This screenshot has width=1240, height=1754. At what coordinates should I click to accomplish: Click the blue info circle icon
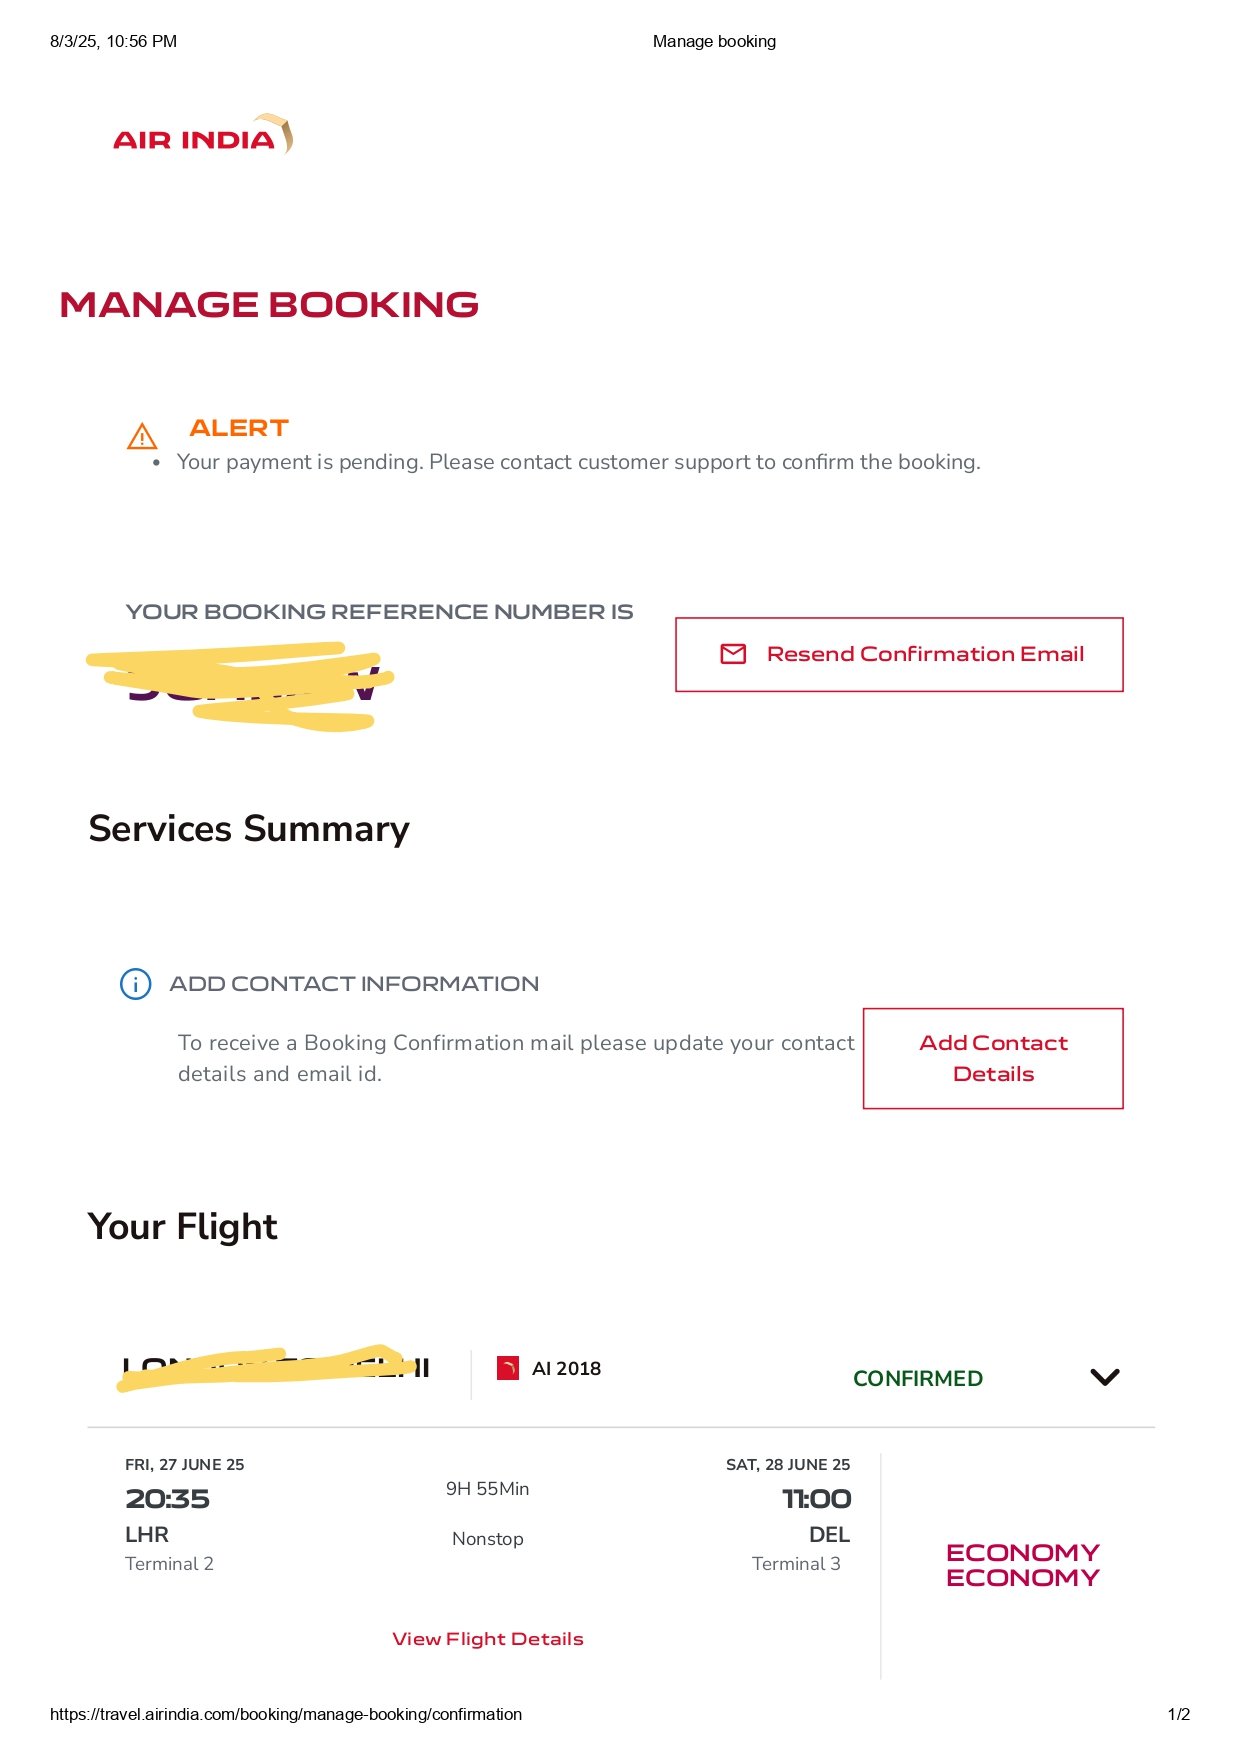tap(135, 984)
